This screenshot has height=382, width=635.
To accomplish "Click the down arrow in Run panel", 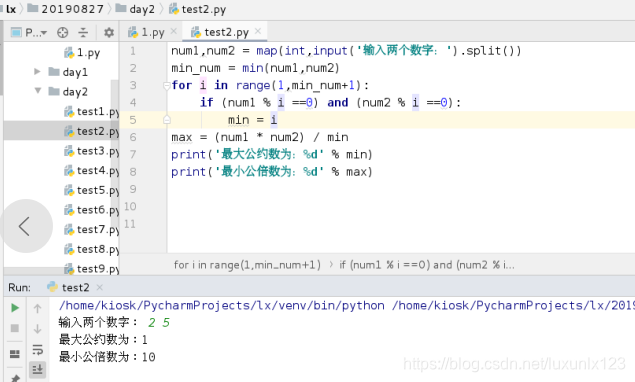I will tap(37, 329).
